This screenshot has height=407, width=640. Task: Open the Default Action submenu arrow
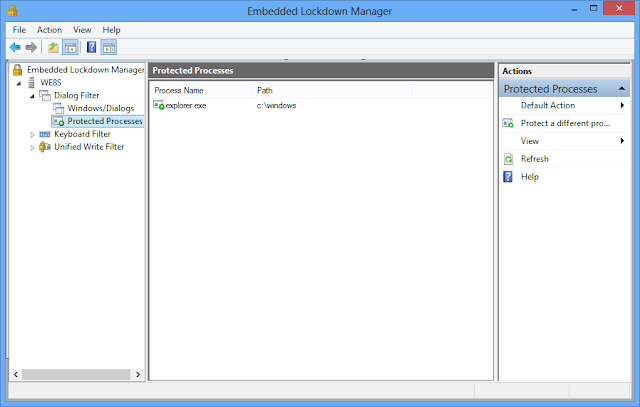(x=622, y=105)
